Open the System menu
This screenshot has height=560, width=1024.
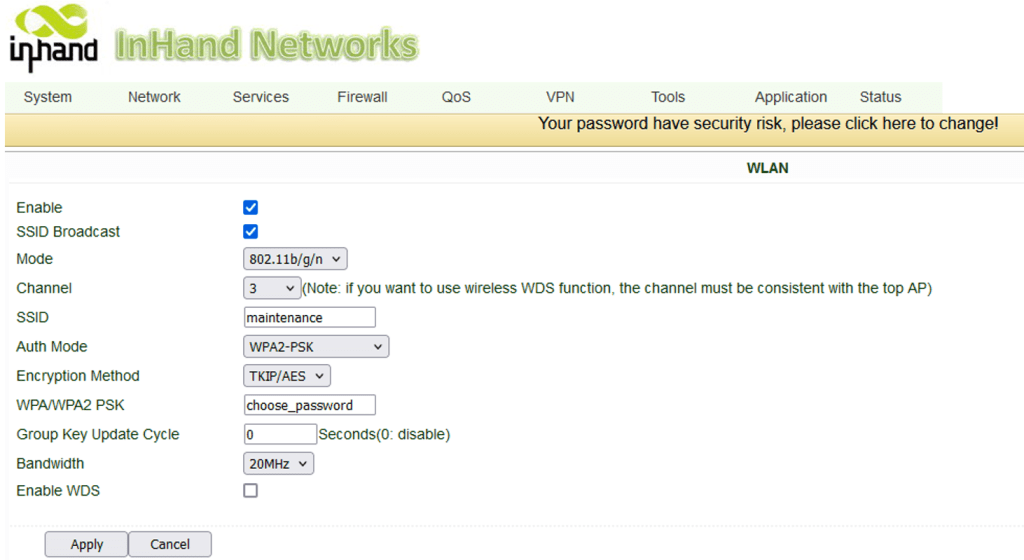click(48, 97)
